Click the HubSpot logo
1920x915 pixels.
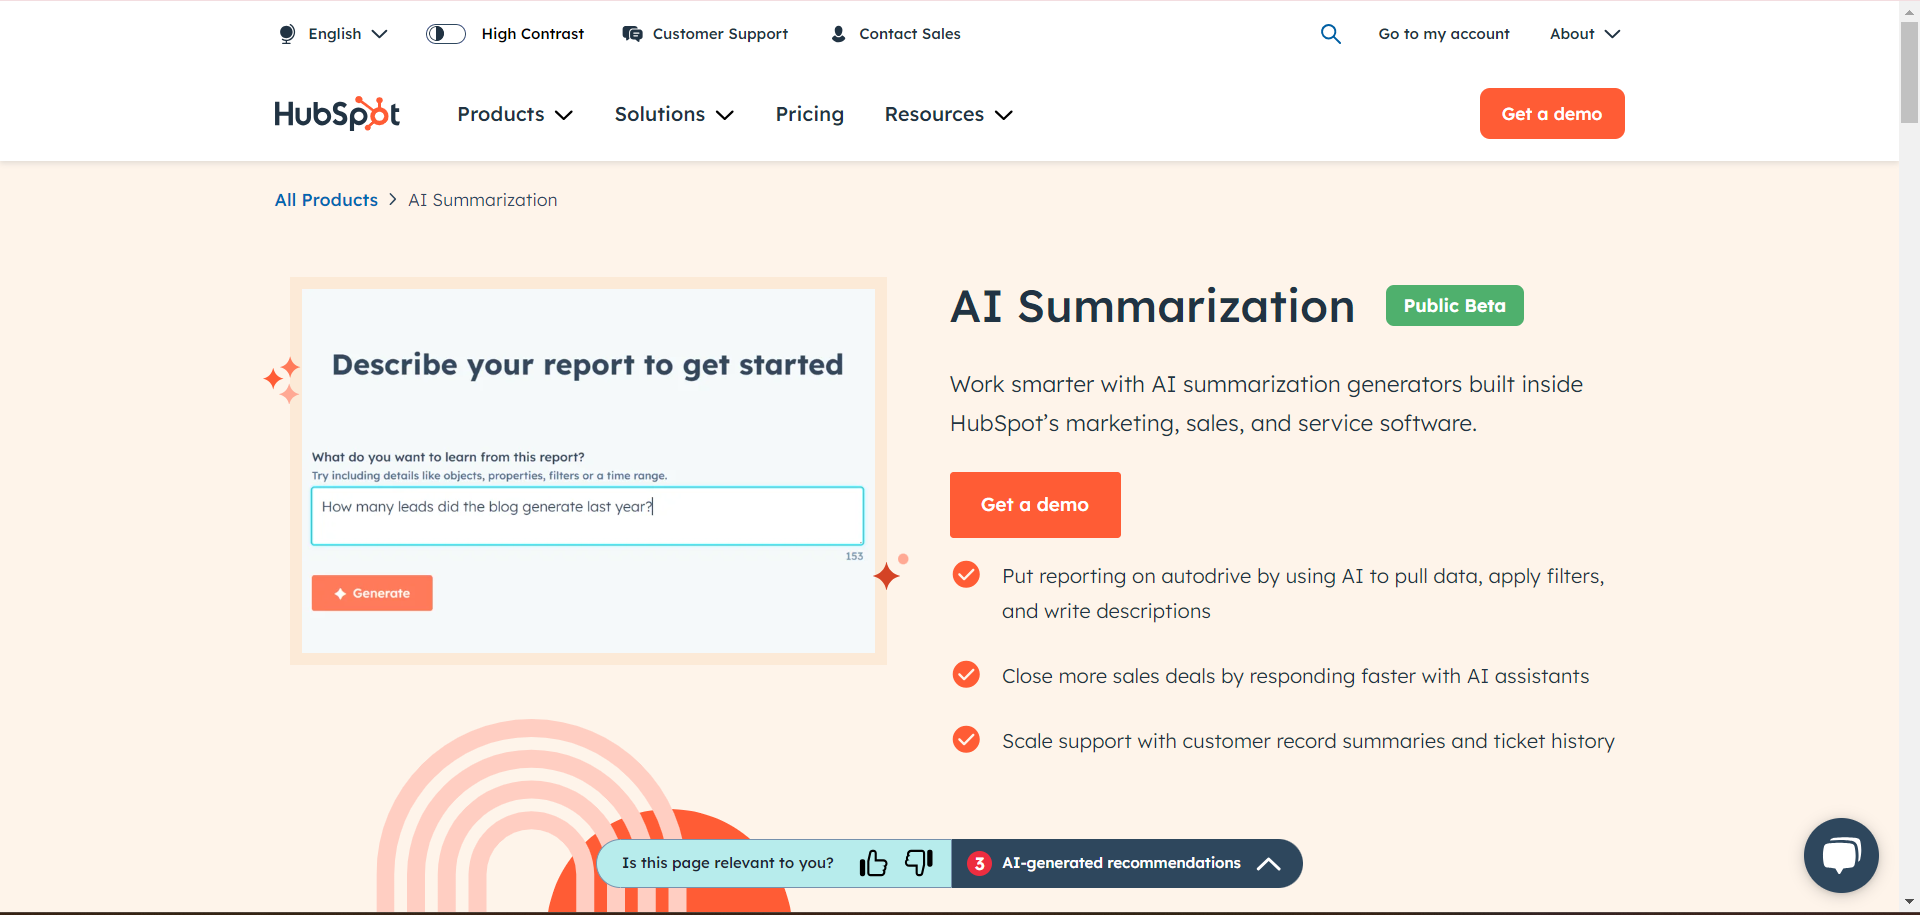[337, 114]
